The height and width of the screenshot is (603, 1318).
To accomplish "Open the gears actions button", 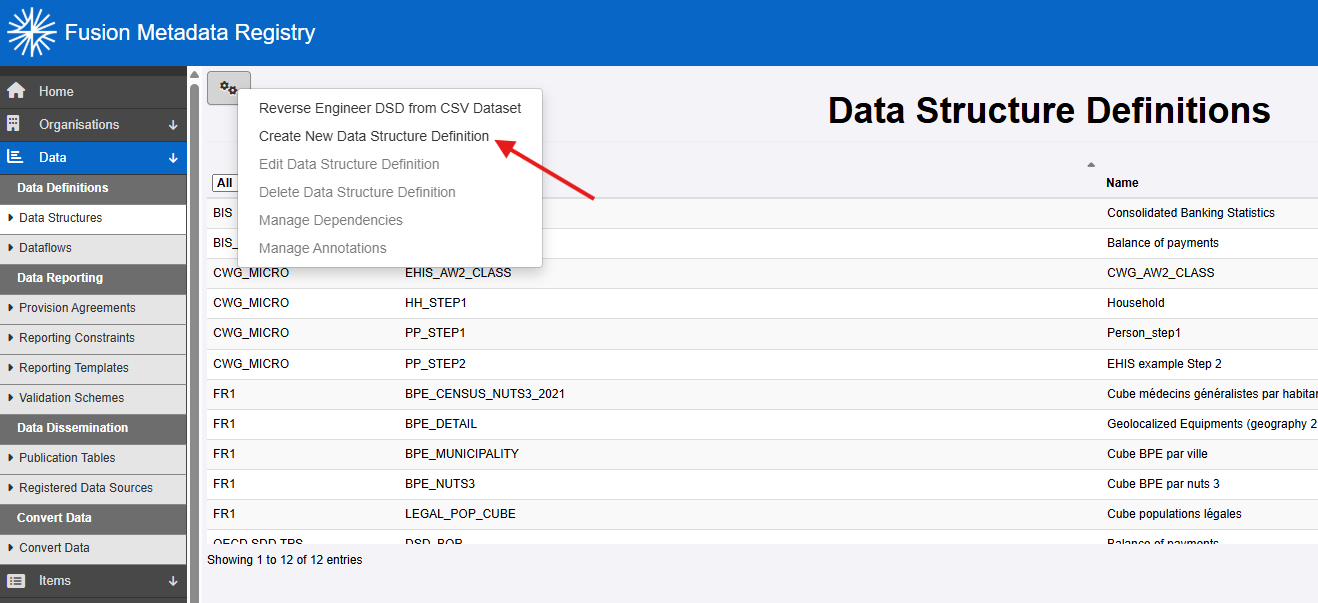I will 229,88.
